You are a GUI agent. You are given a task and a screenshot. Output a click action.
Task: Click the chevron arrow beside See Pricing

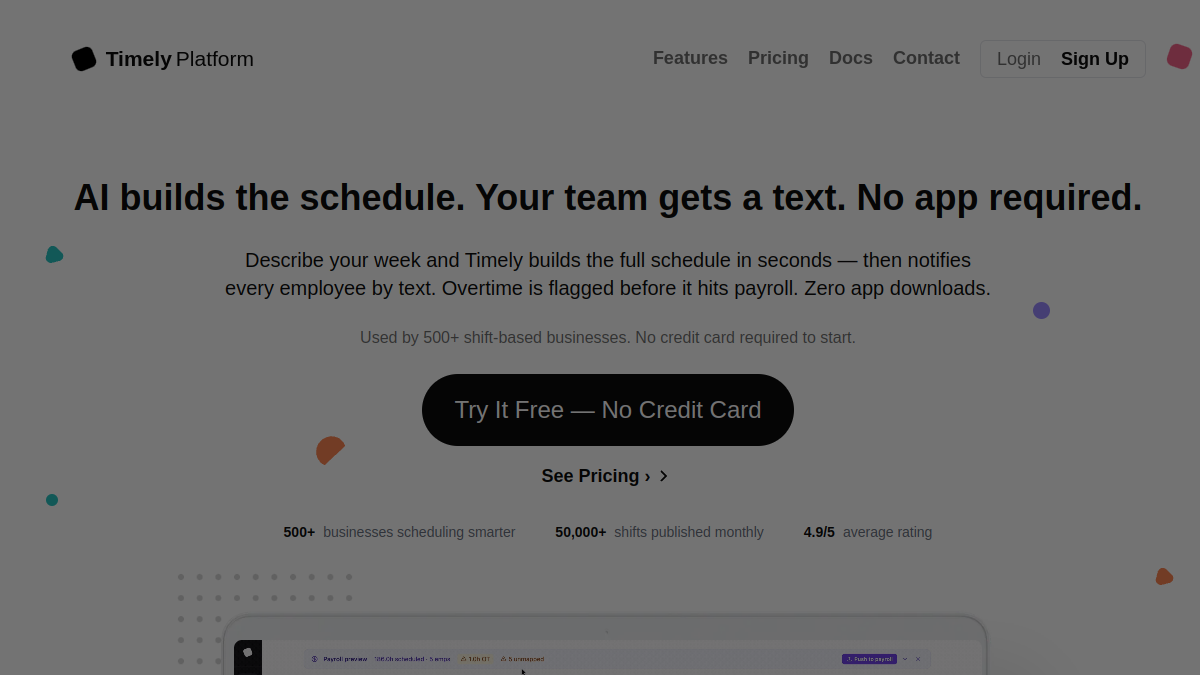(x=664, y=476)
